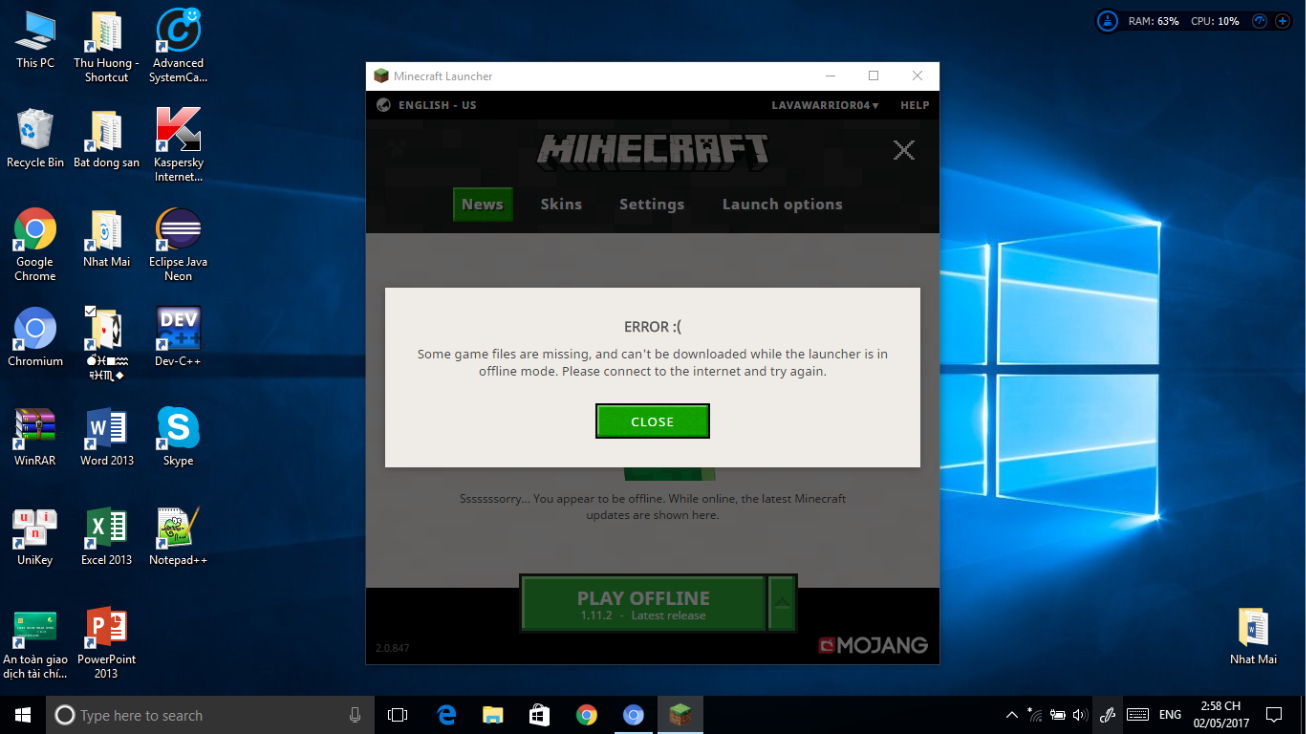Switch to the Skins tab
1306x734 pixels.
[x=561, y=204]
